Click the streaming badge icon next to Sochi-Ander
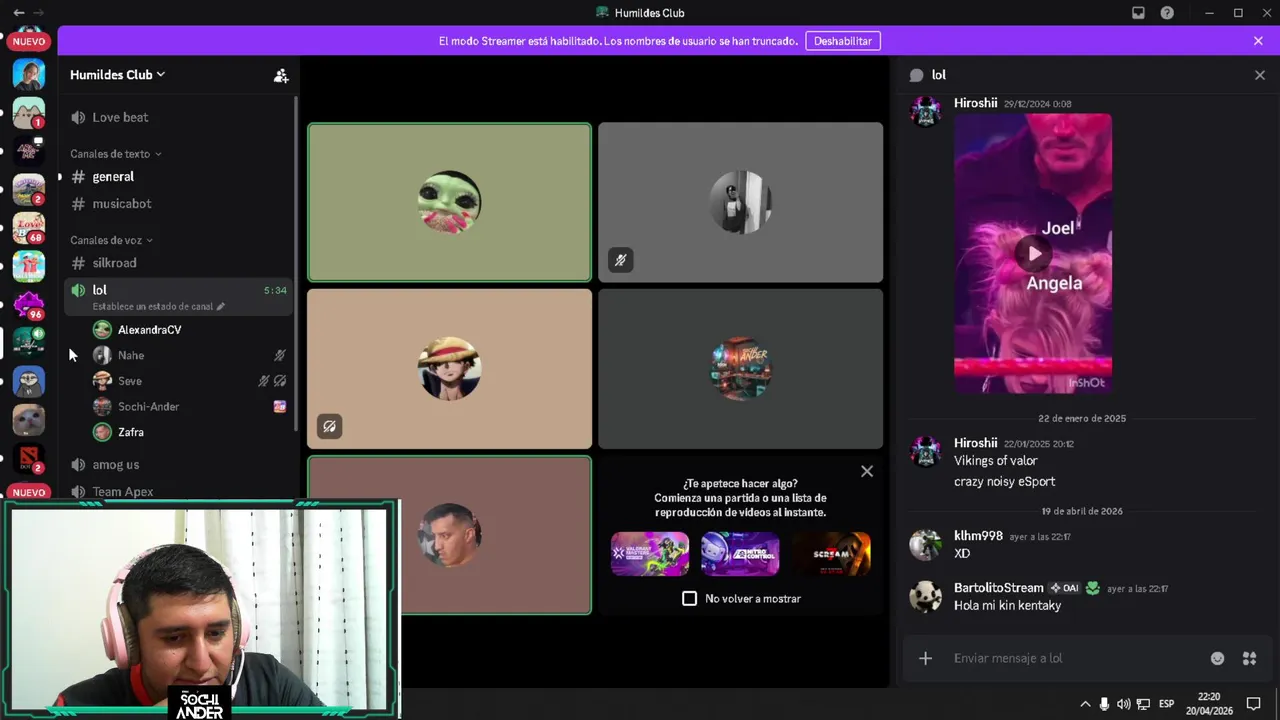This screenshot has height=720, width=1280. [x=280, y=407]
